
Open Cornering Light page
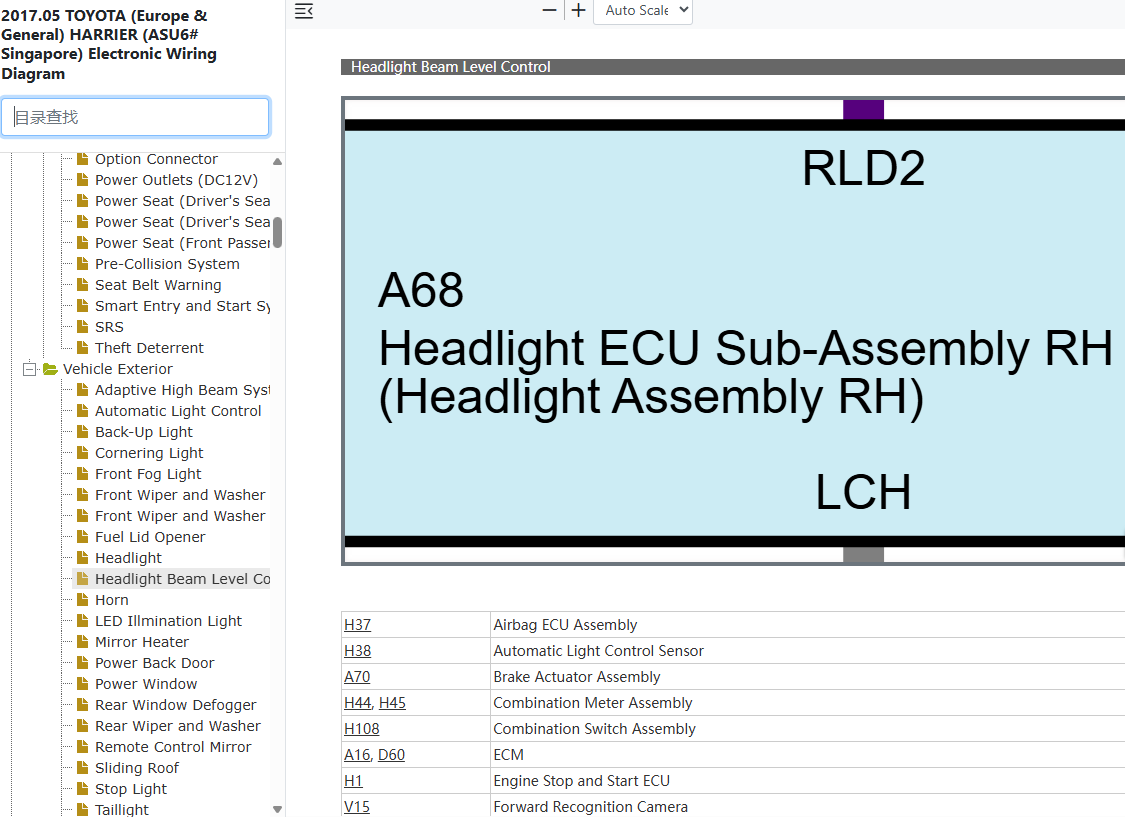149,453
